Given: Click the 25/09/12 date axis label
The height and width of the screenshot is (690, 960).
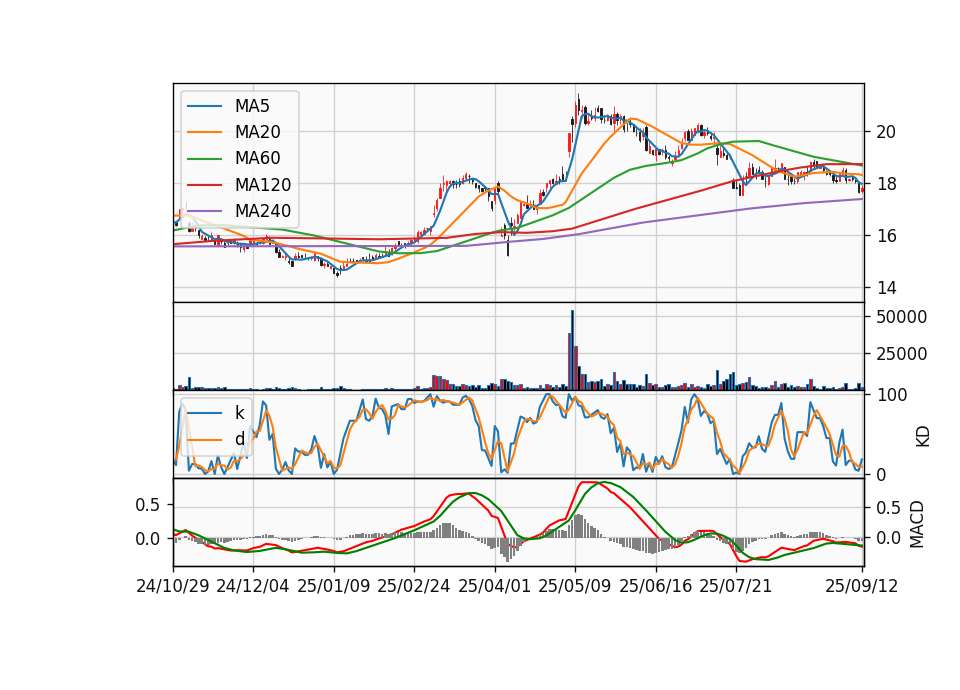Looking at the screenshot, I should point(862,586).
